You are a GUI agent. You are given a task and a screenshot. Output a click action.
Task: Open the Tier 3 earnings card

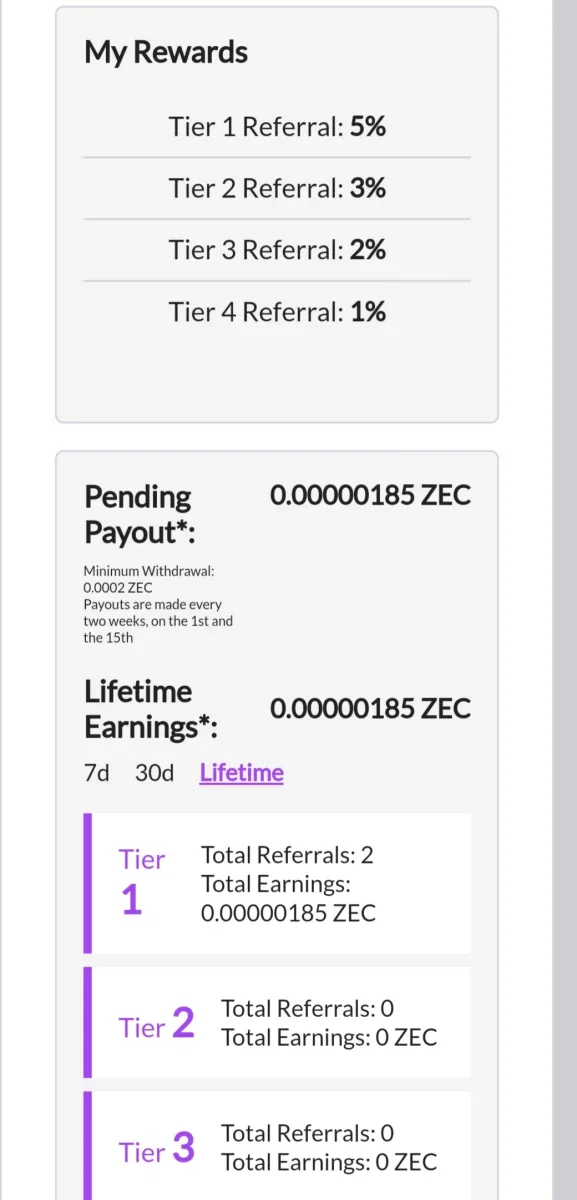(x=277, y=1146)
